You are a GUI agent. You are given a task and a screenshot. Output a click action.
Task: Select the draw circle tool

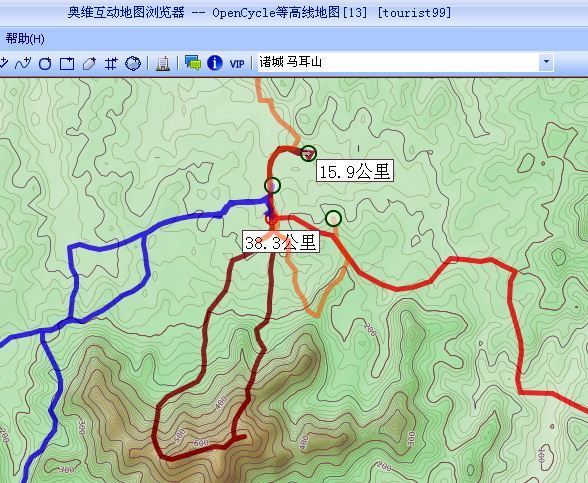click(45, 63)
